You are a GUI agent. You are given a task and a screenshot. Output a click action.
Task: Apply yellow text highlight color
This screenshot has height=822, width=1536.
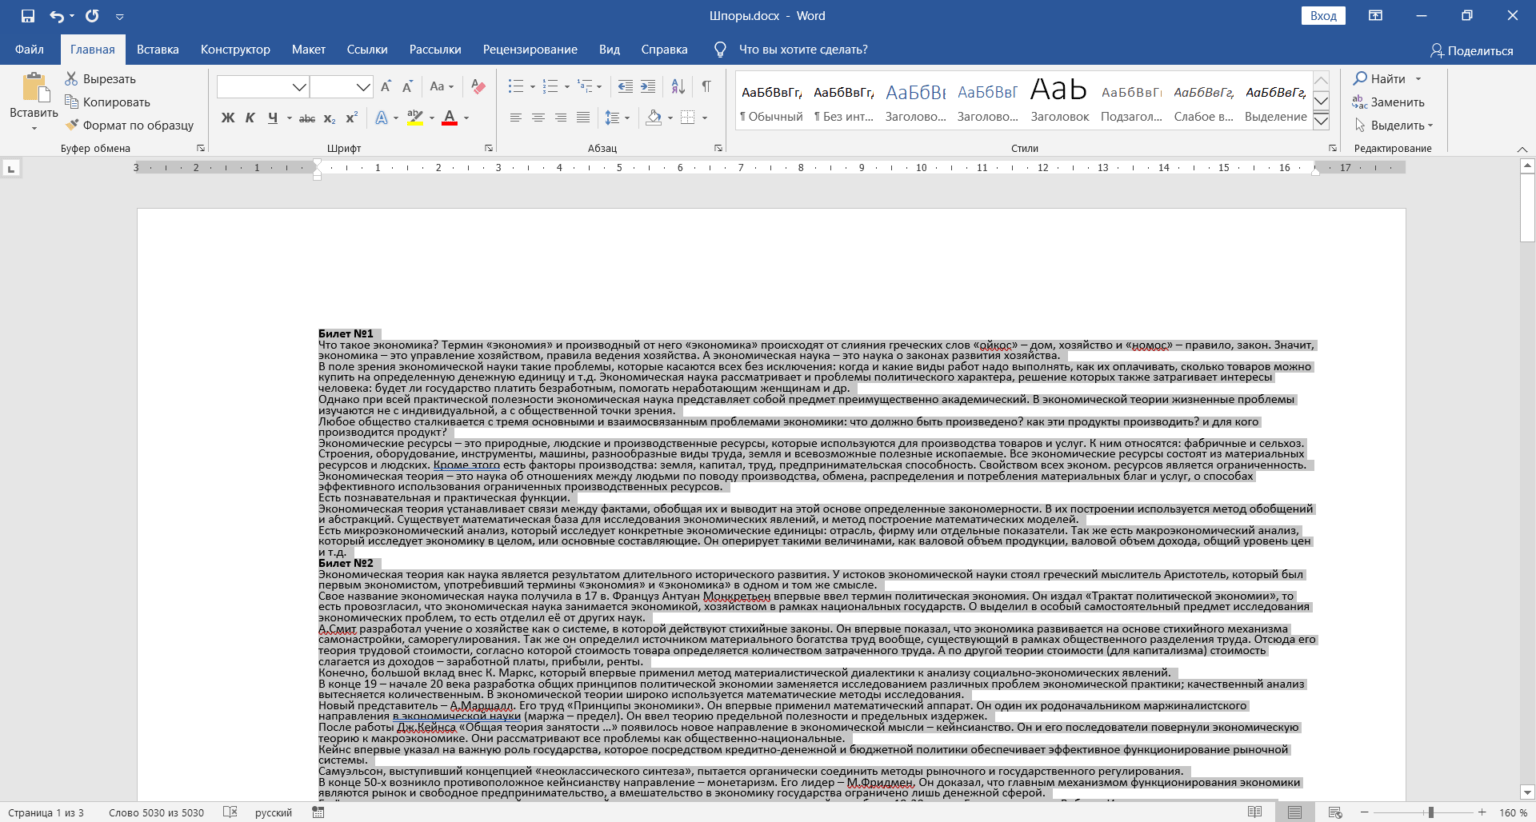pyautogui.click(x=417, y=118)
